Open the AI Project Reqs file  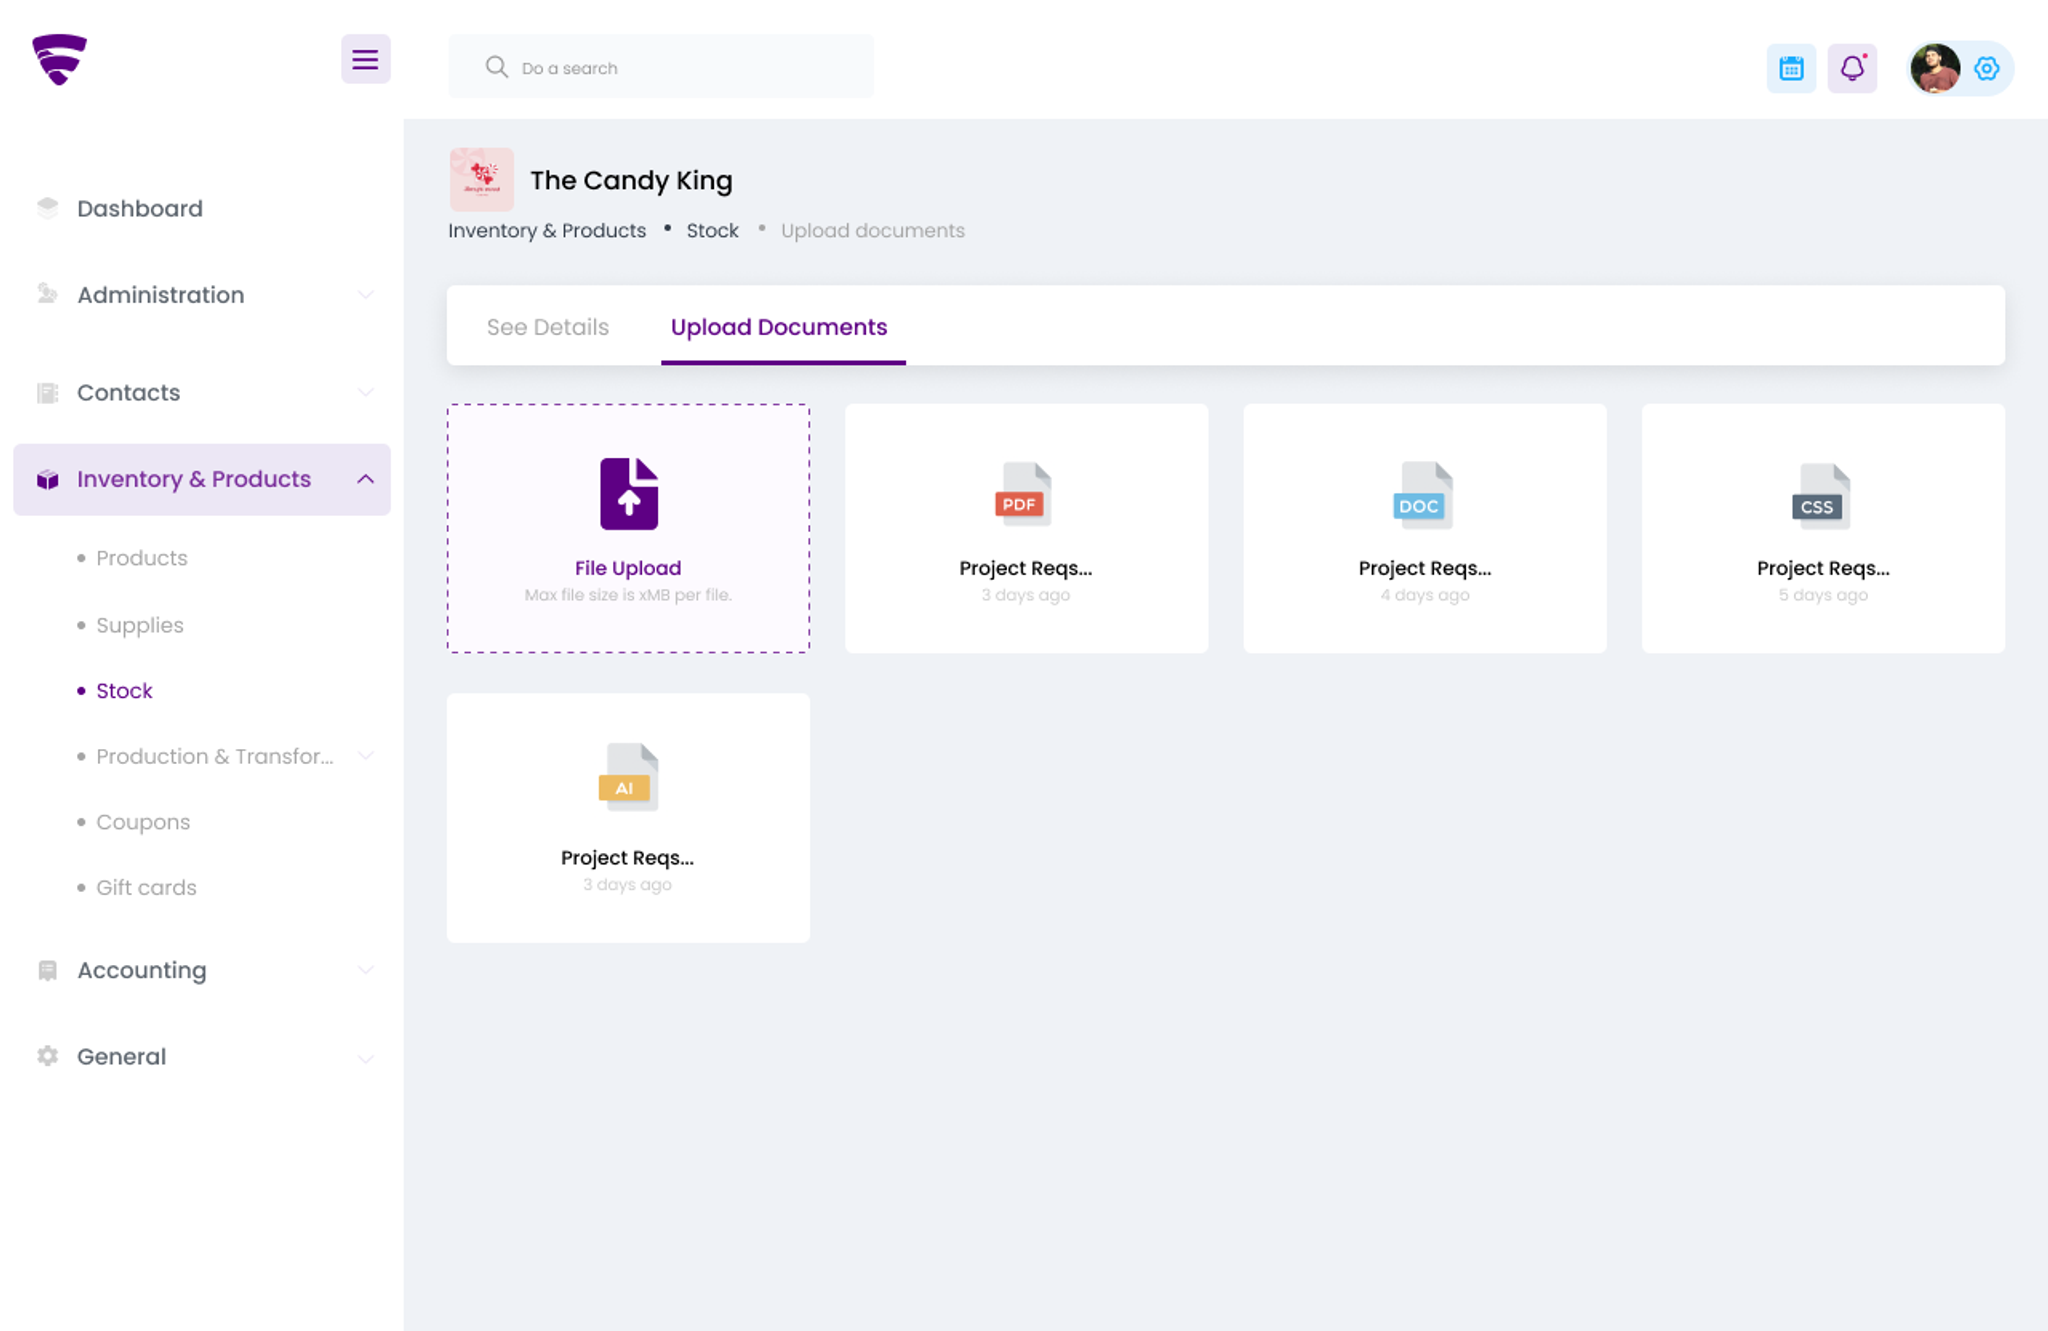point(628,817)
